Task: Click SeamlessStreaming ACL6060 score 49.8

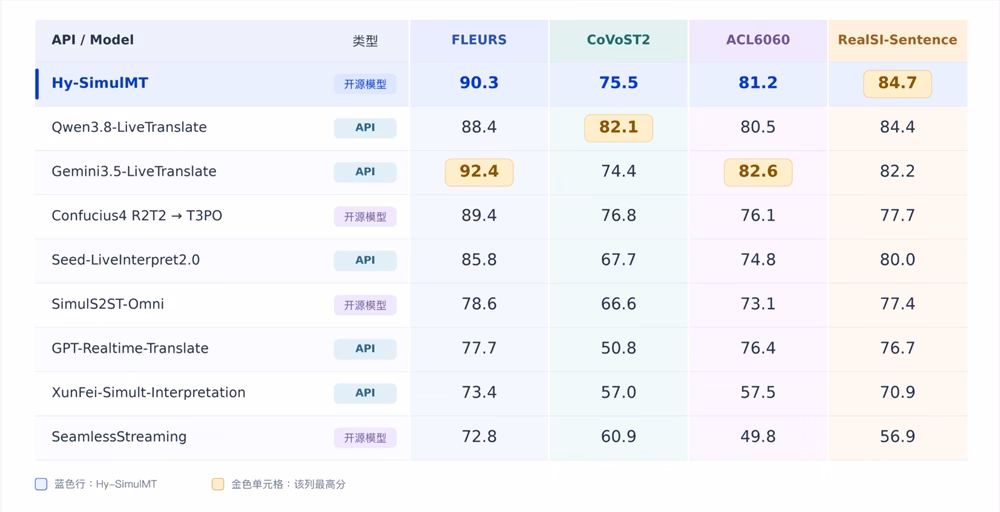Action: [x=758, y=437]
